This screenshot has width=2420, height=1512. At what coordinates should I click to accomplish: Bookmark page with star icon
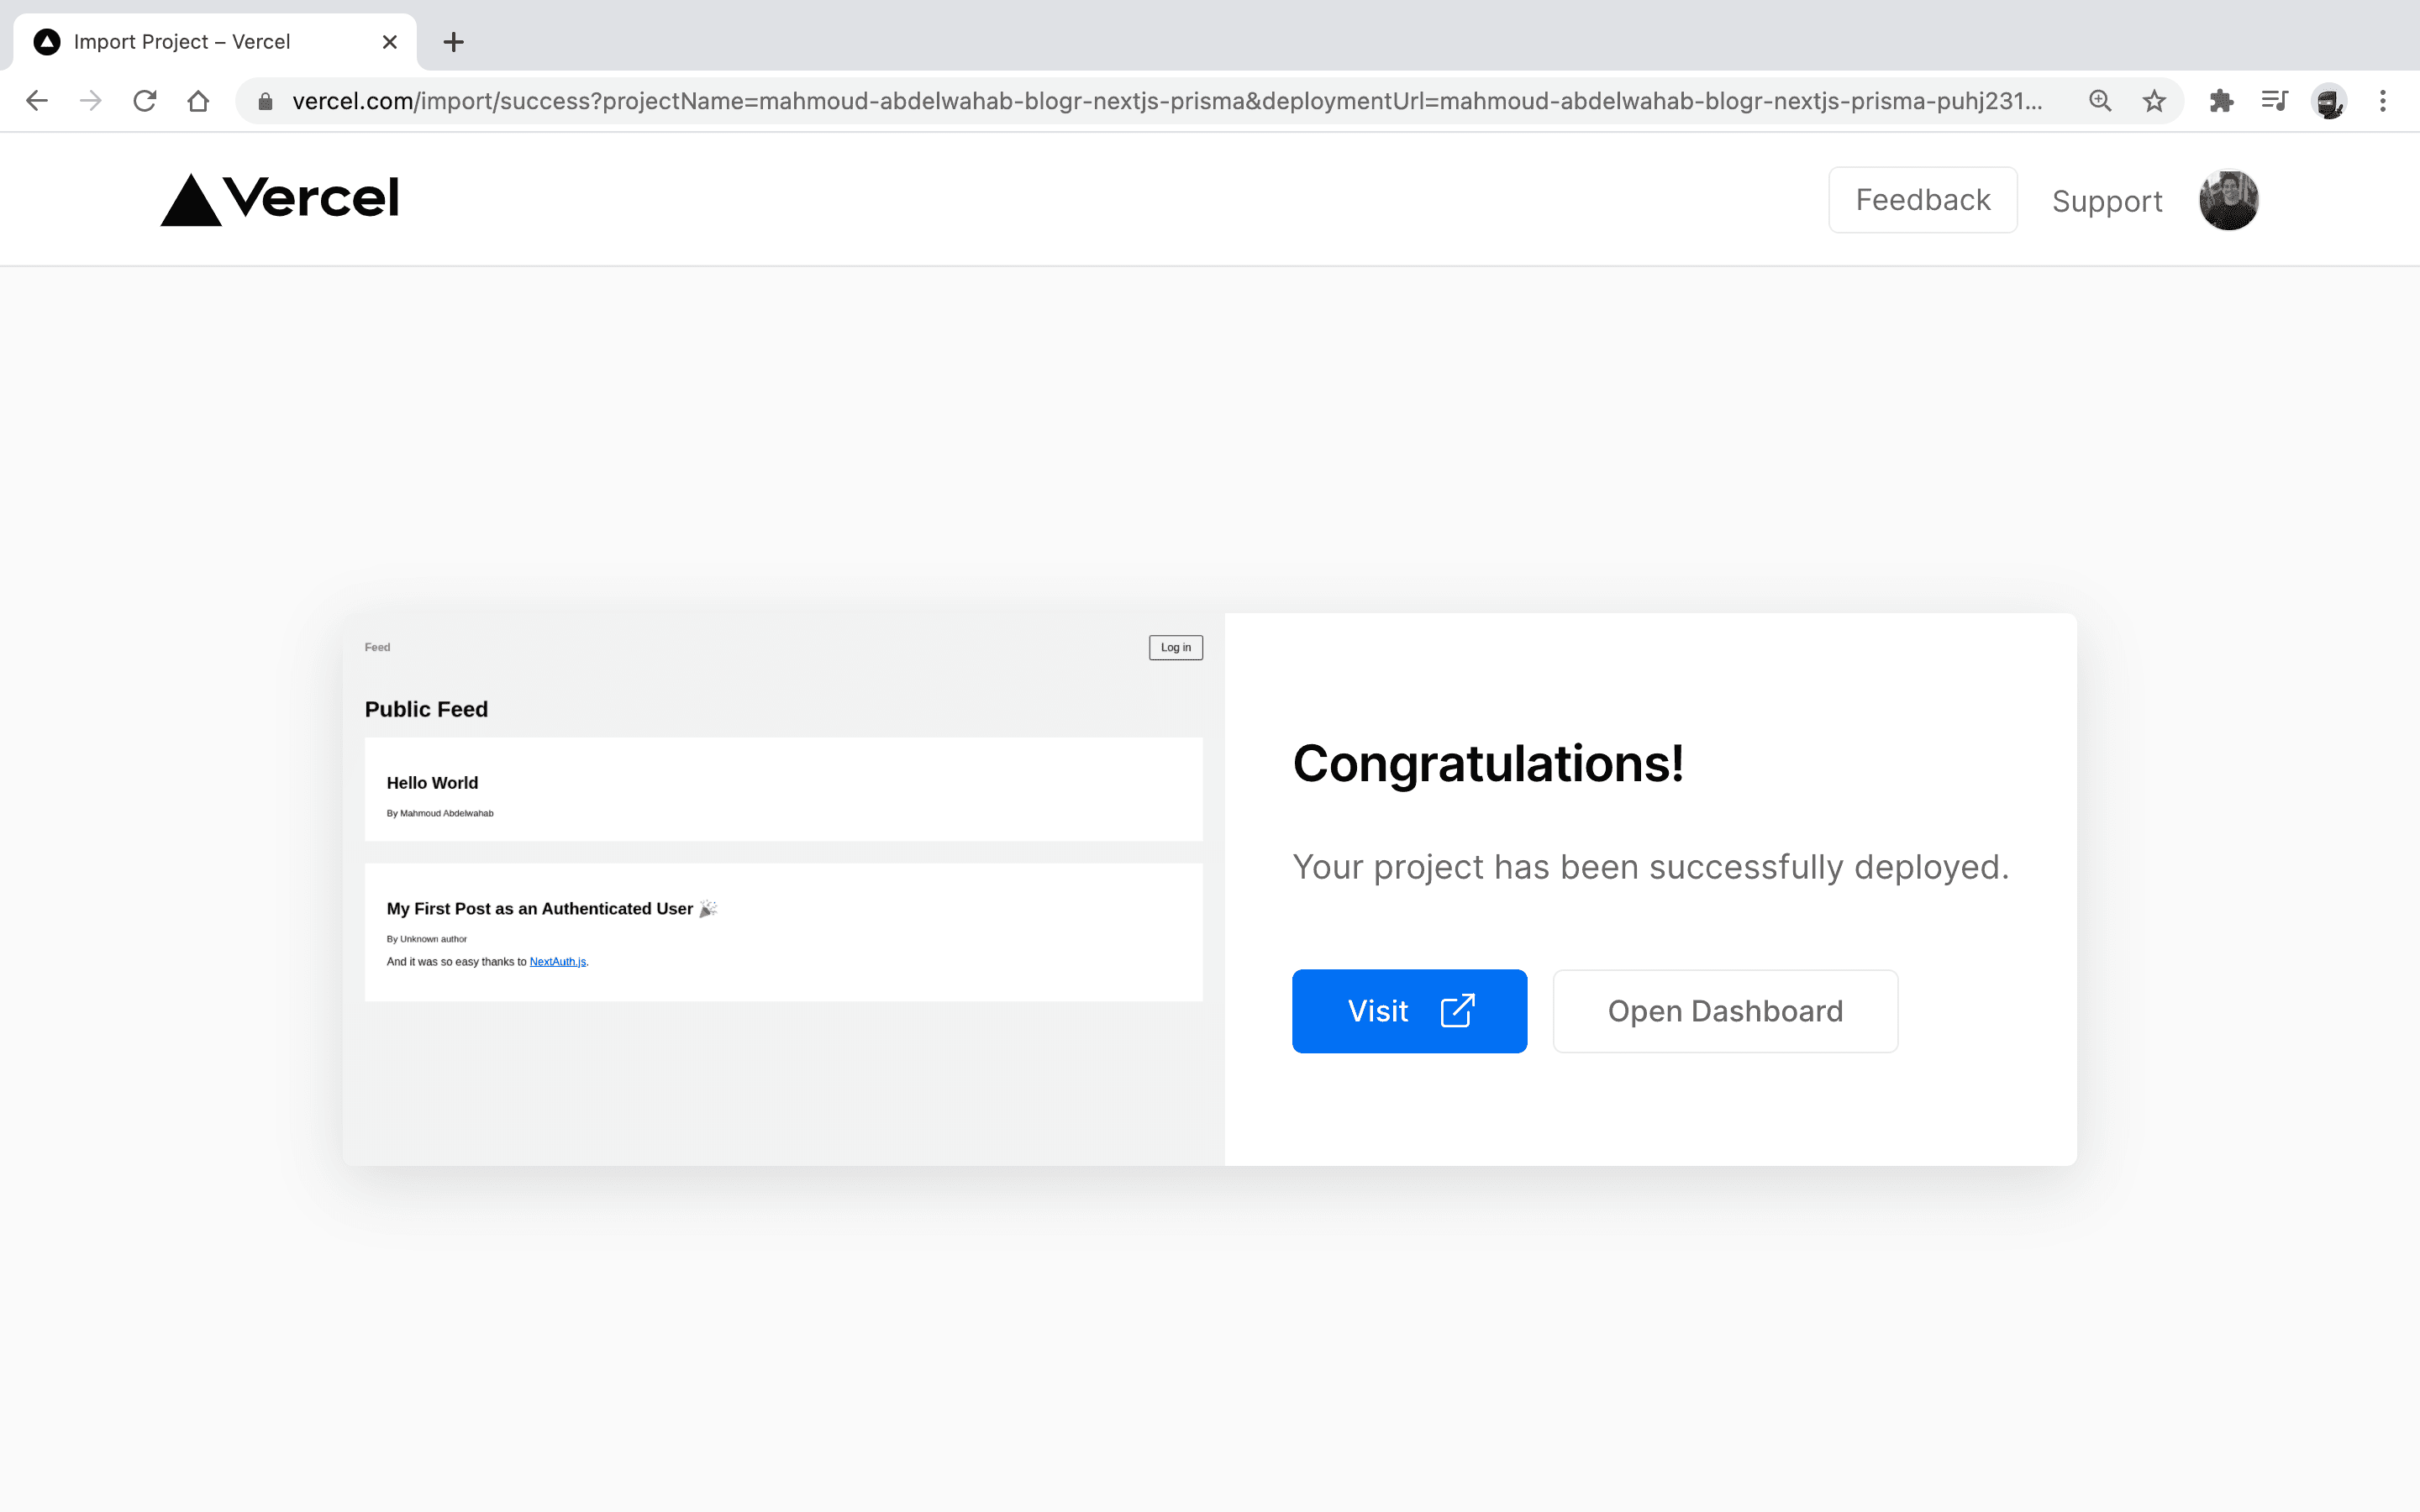pyautogui.click(x=2154, y=101)
